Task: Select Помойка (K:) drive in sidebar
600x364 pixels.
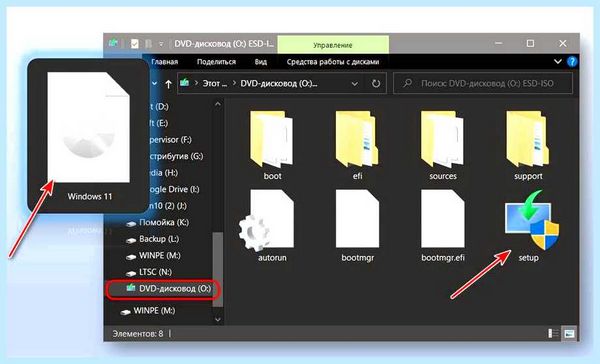Action: pyautogui.click(x=164, y=222)
